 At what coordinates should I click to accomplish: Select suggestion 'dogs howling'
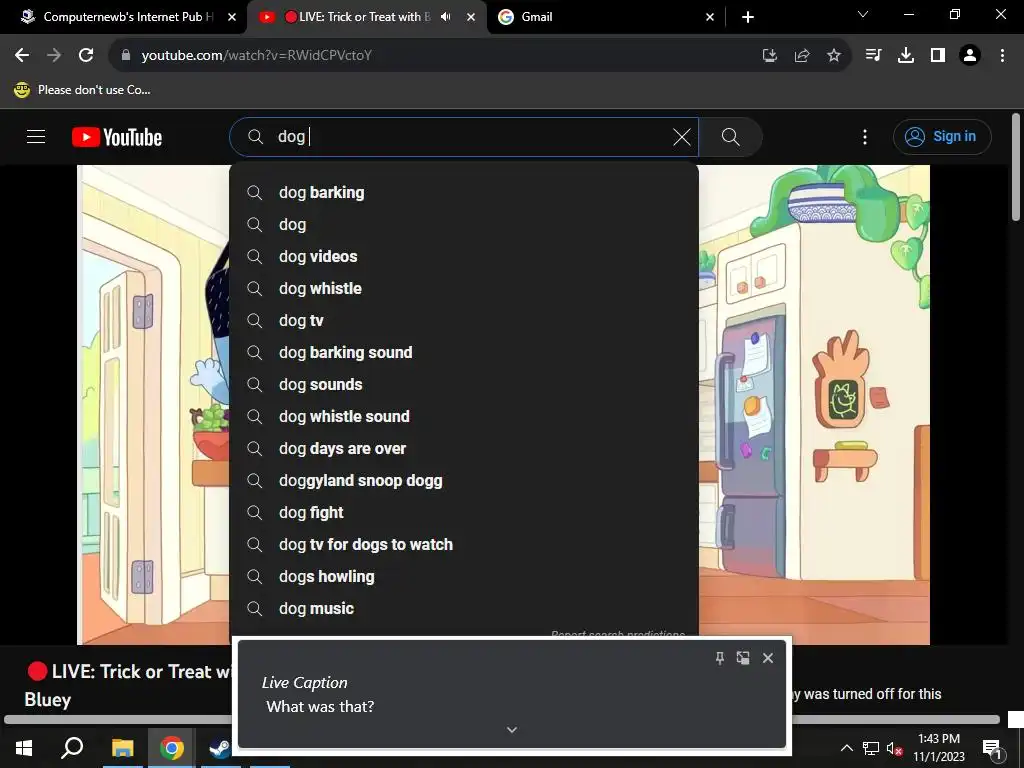[x=464, y=577]
